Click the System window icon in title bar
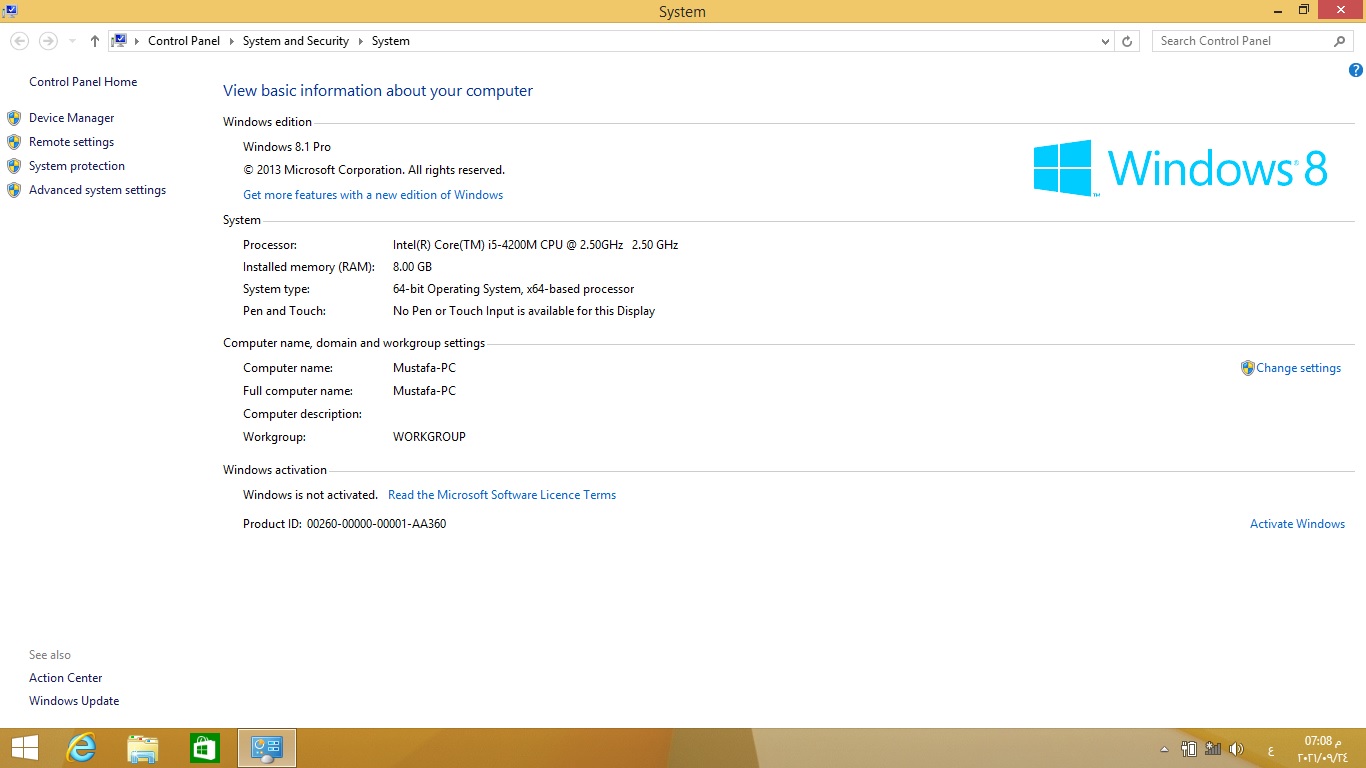Image resolution: width=1366 pixels, height=768 pixels. click(x=10, y=11)
